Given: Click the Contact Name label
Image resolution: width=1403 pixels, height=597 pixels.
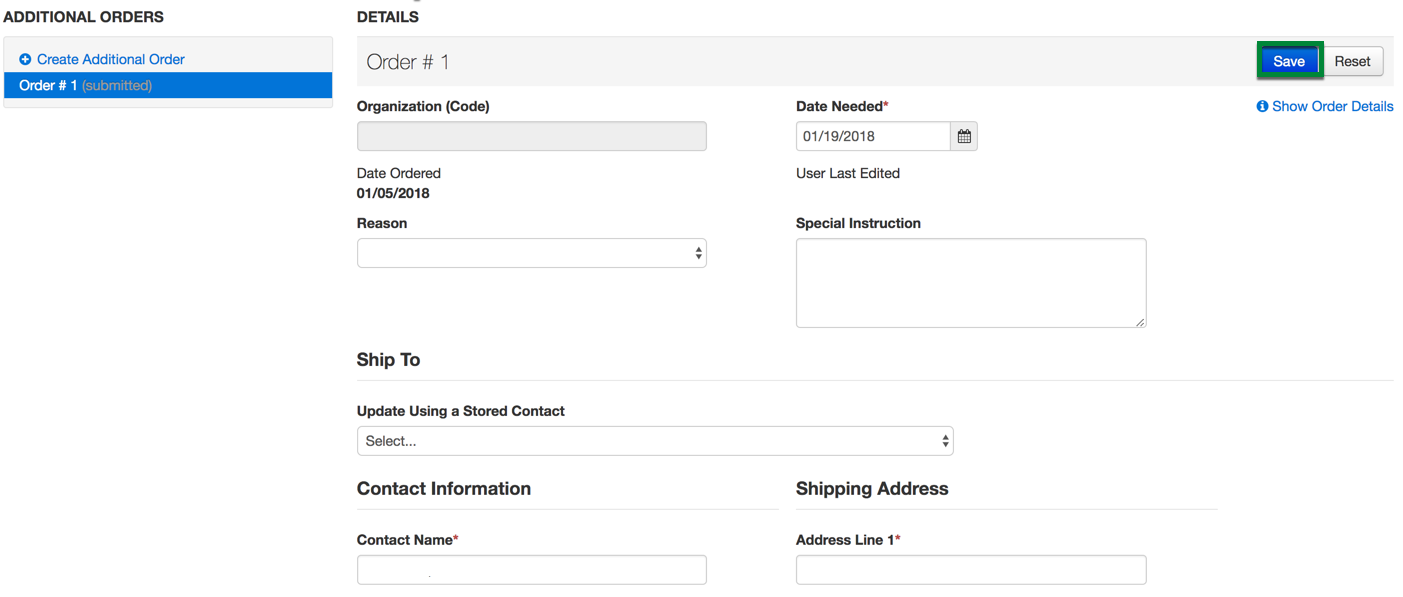Looking at the screenshot, I should click(404, 540).
